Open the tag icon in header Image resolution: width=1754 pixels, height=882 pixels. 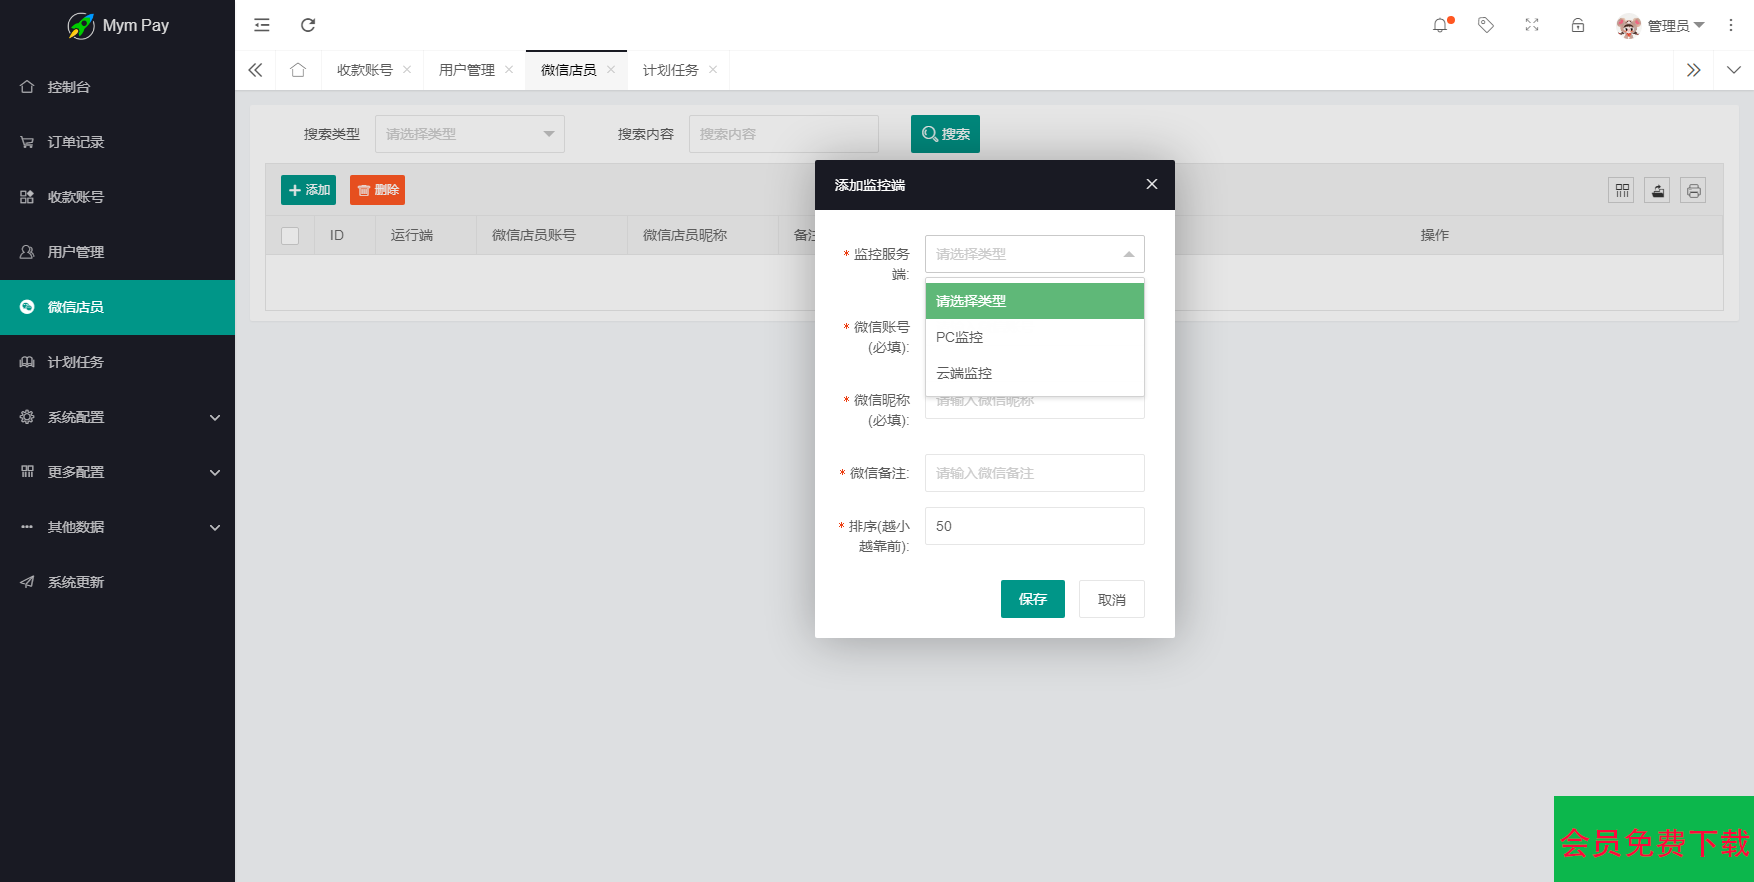pos(1486,26)
